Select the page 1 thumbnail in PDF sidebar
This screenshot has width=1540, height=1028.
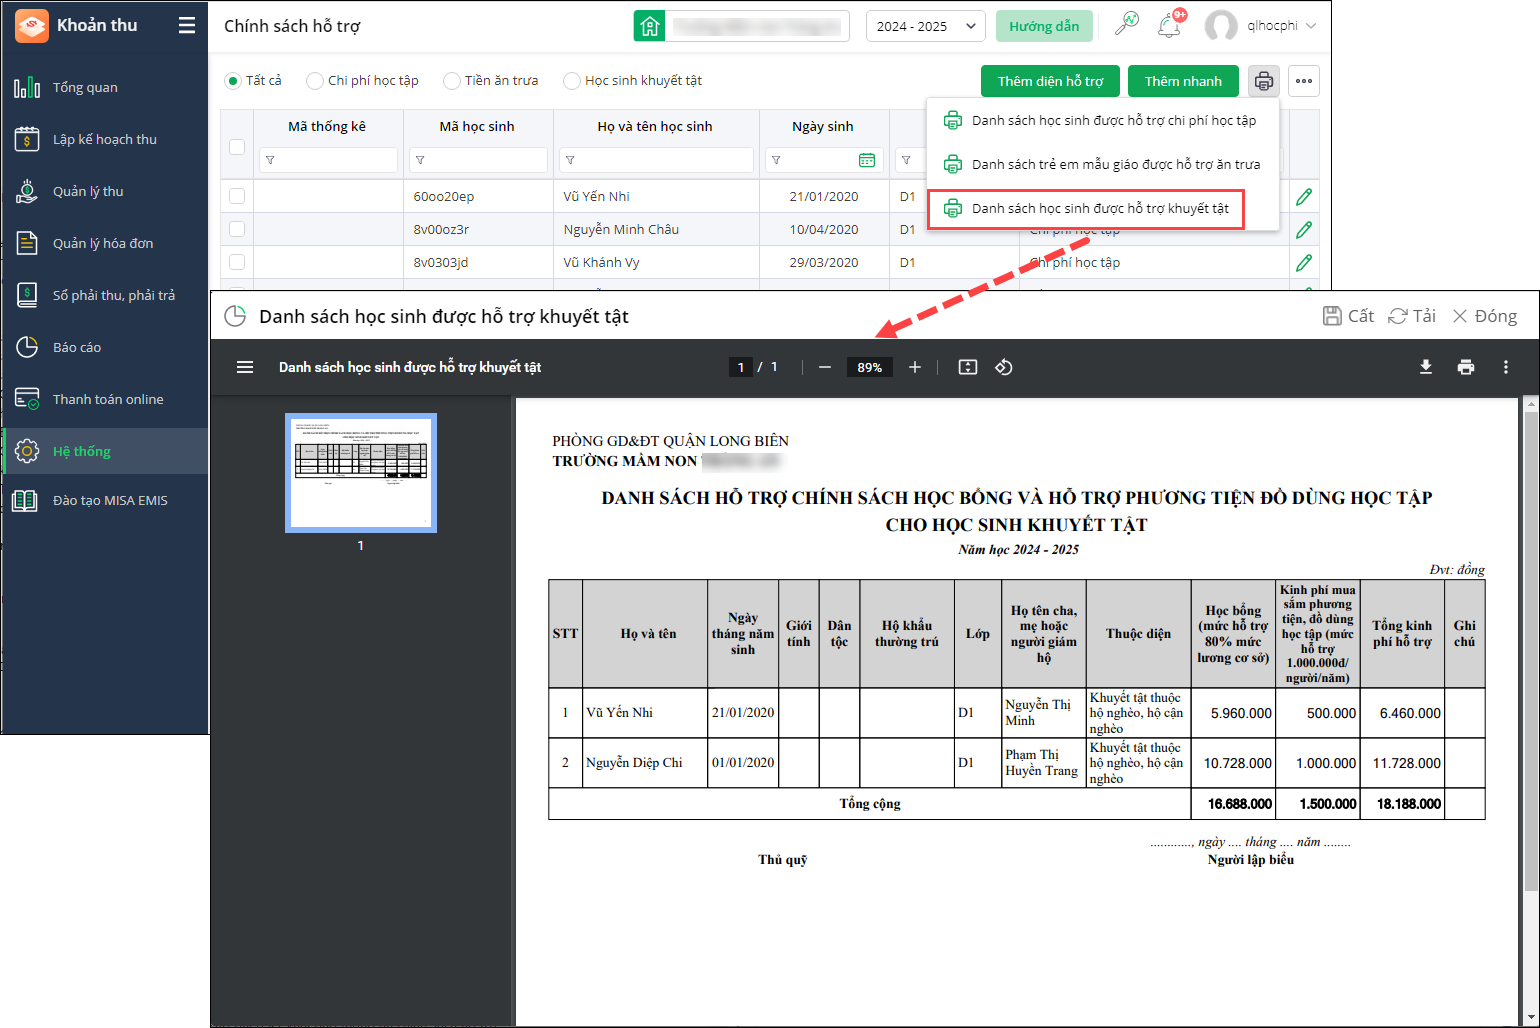(361, 472)
